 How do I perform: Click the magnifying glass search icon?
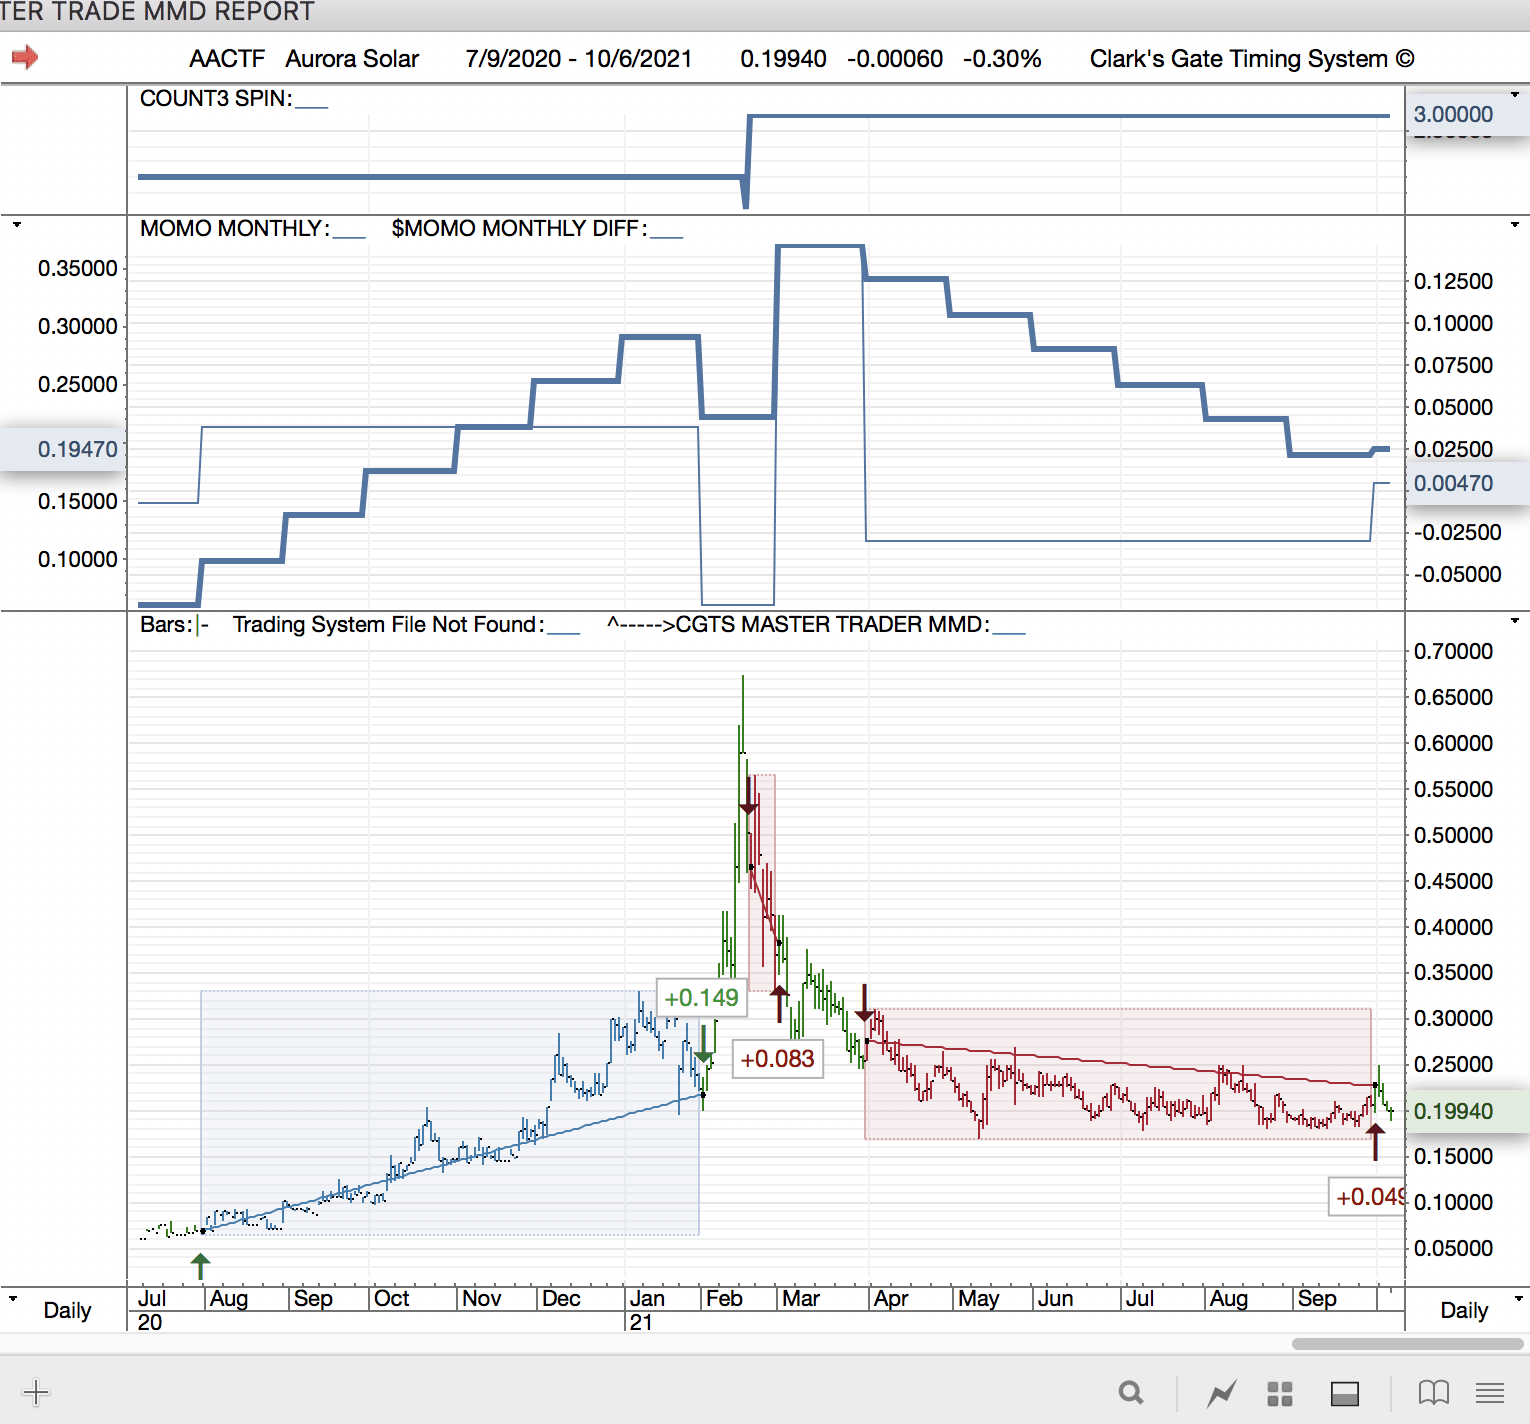click(x=1131, y=1392)
